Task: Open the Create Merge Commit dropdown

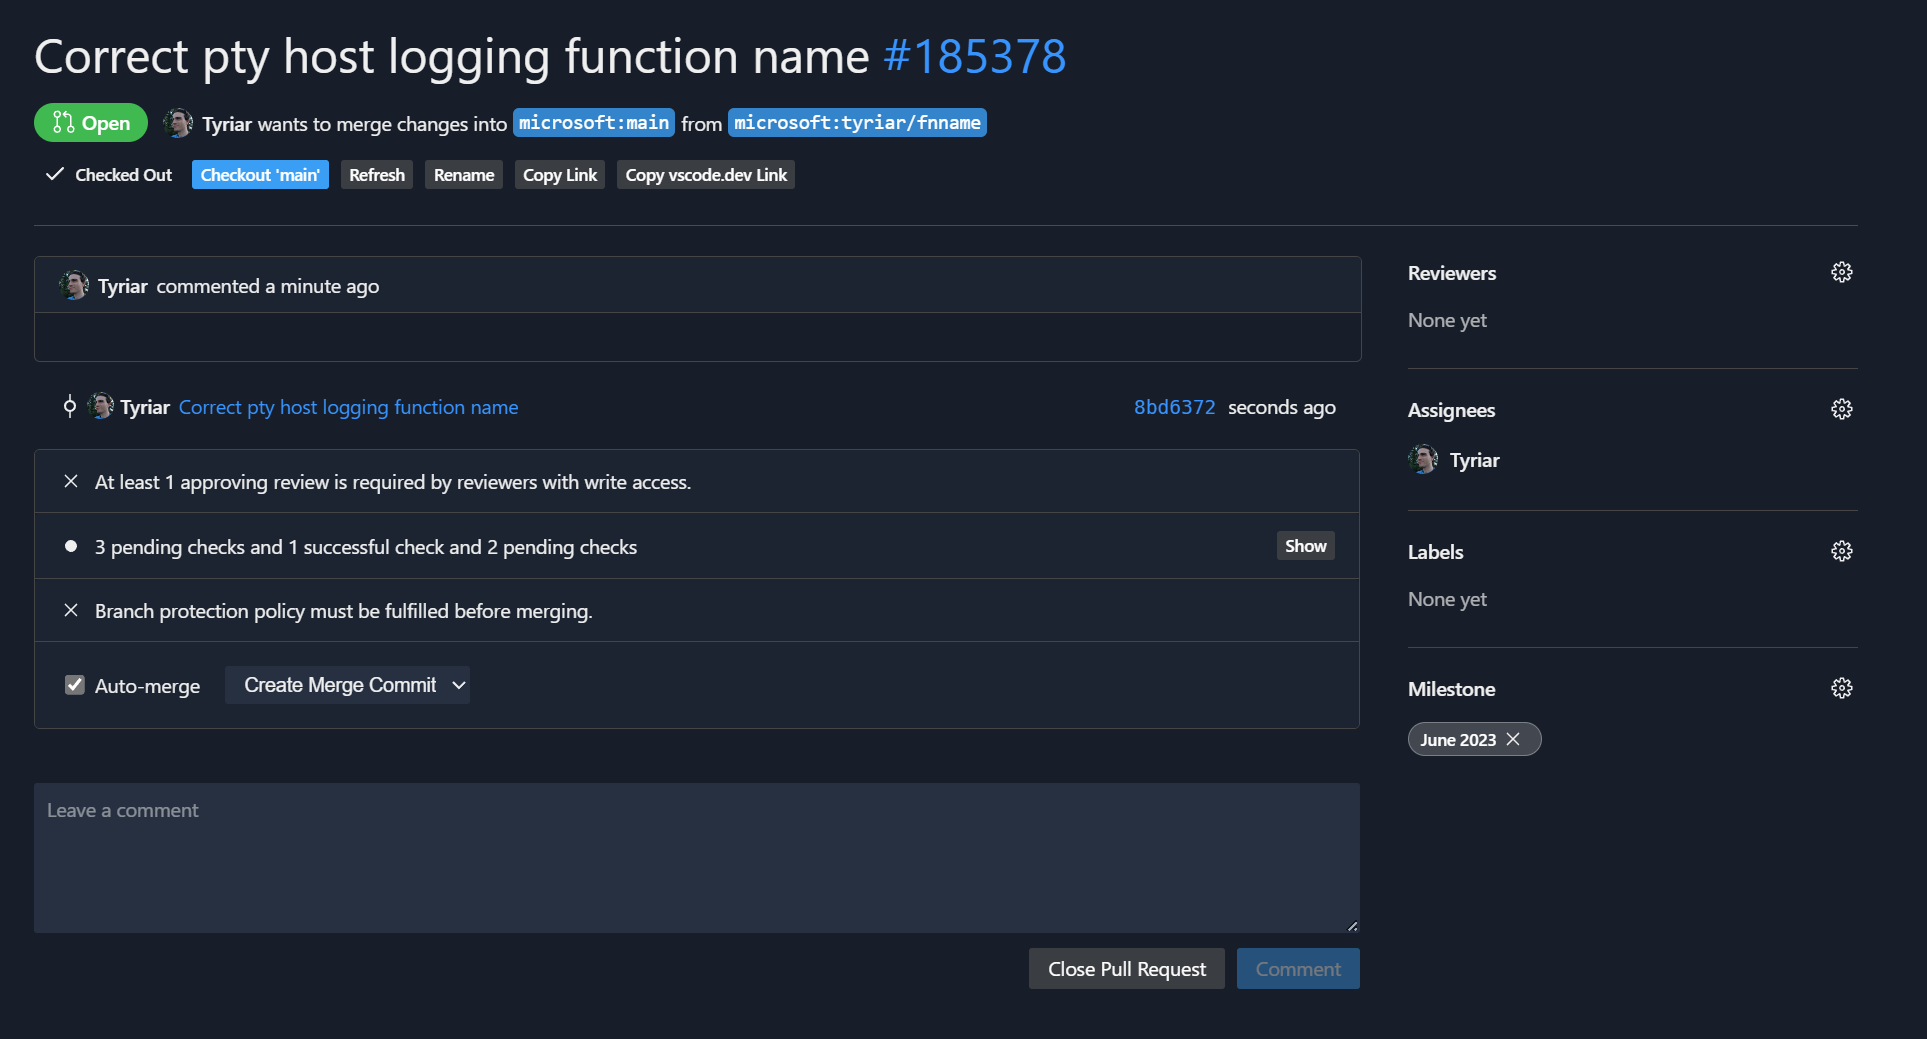Action: tap(347, 684)
